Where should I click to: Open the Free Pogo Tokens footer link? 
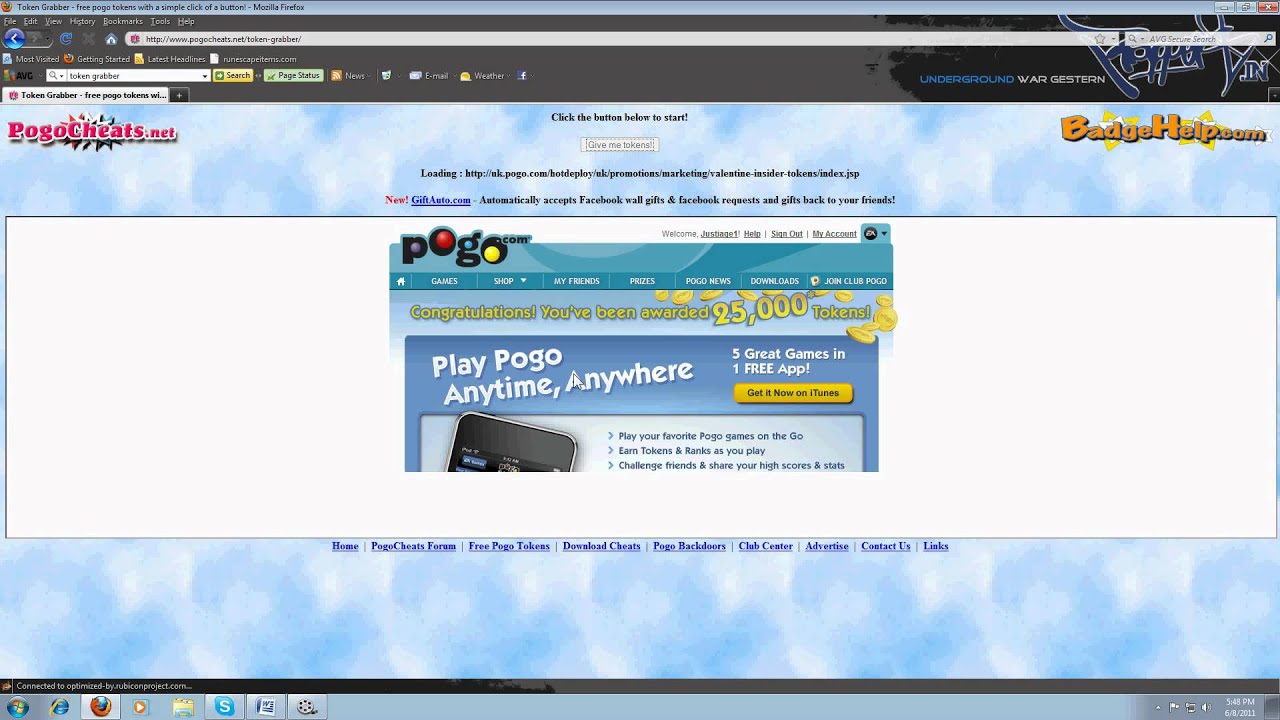[509, 546]
